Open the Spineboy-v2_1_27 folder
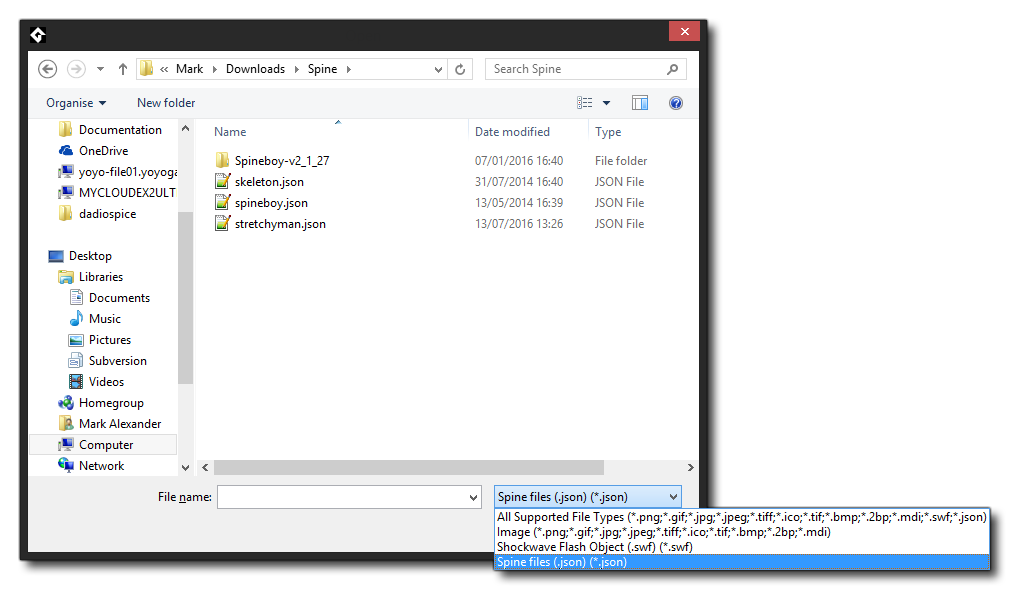The height and width of the screenshot is (590, 1010). (281, 161)
